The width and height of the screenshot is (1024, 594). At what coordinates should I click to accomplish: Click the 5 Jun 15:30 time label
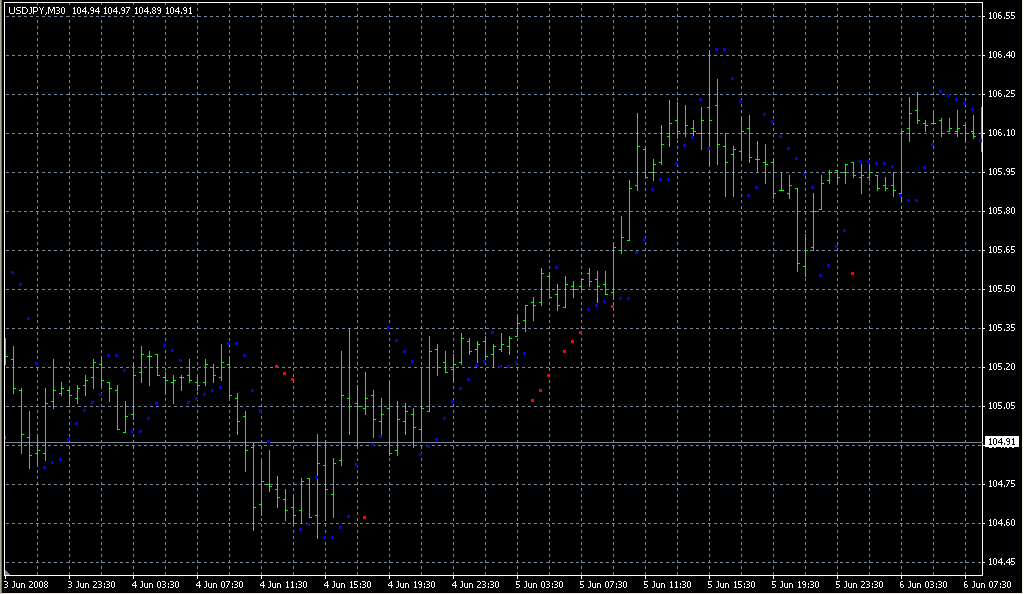click(x=730, y=584)
